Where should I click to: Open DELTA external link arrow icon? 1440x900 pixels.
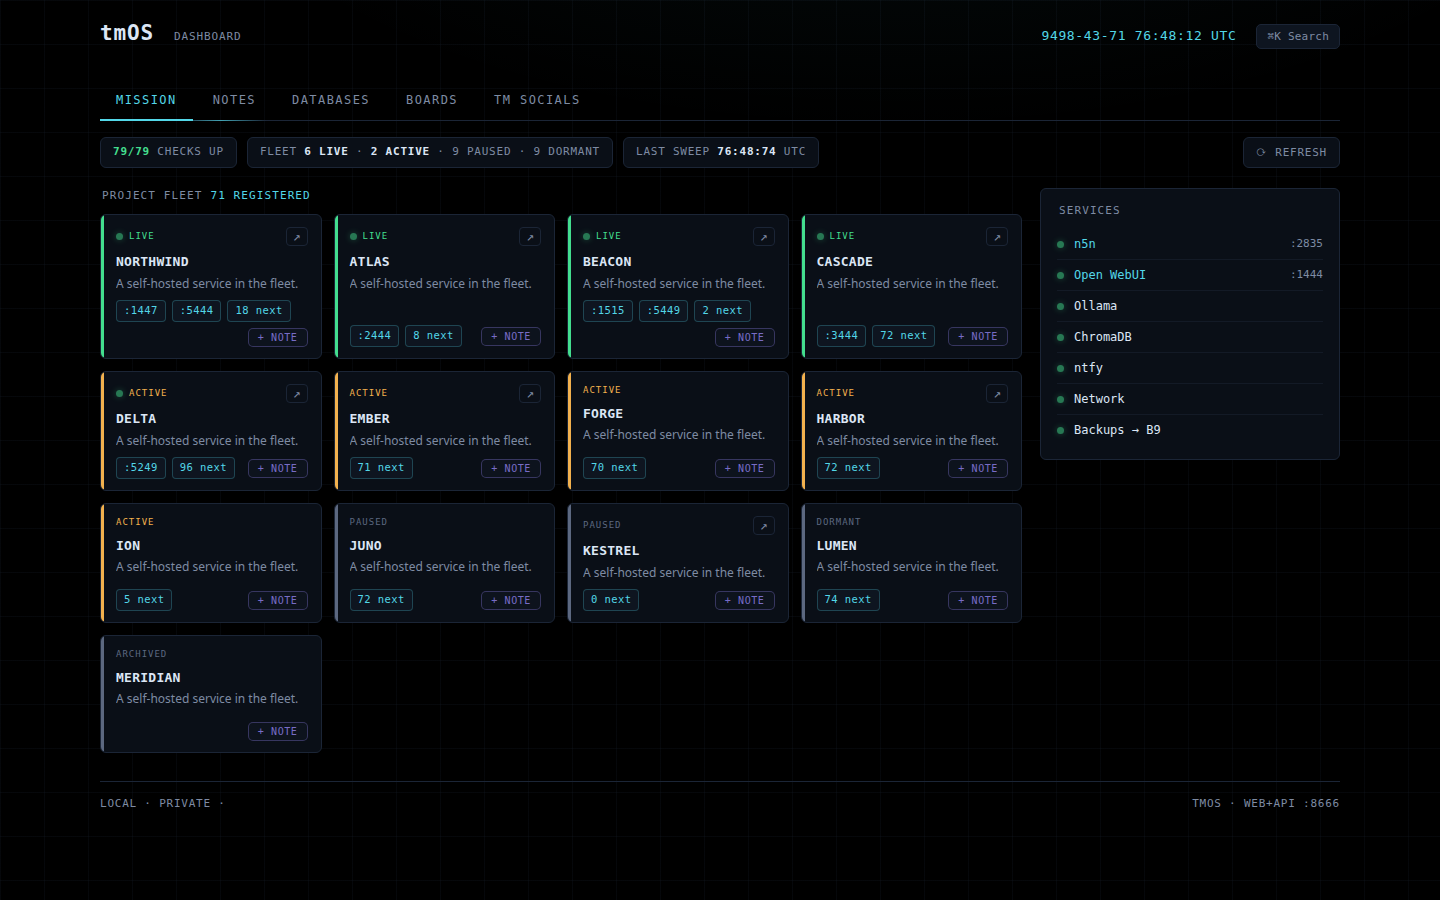pyautogui.click(x=296, y=394)
